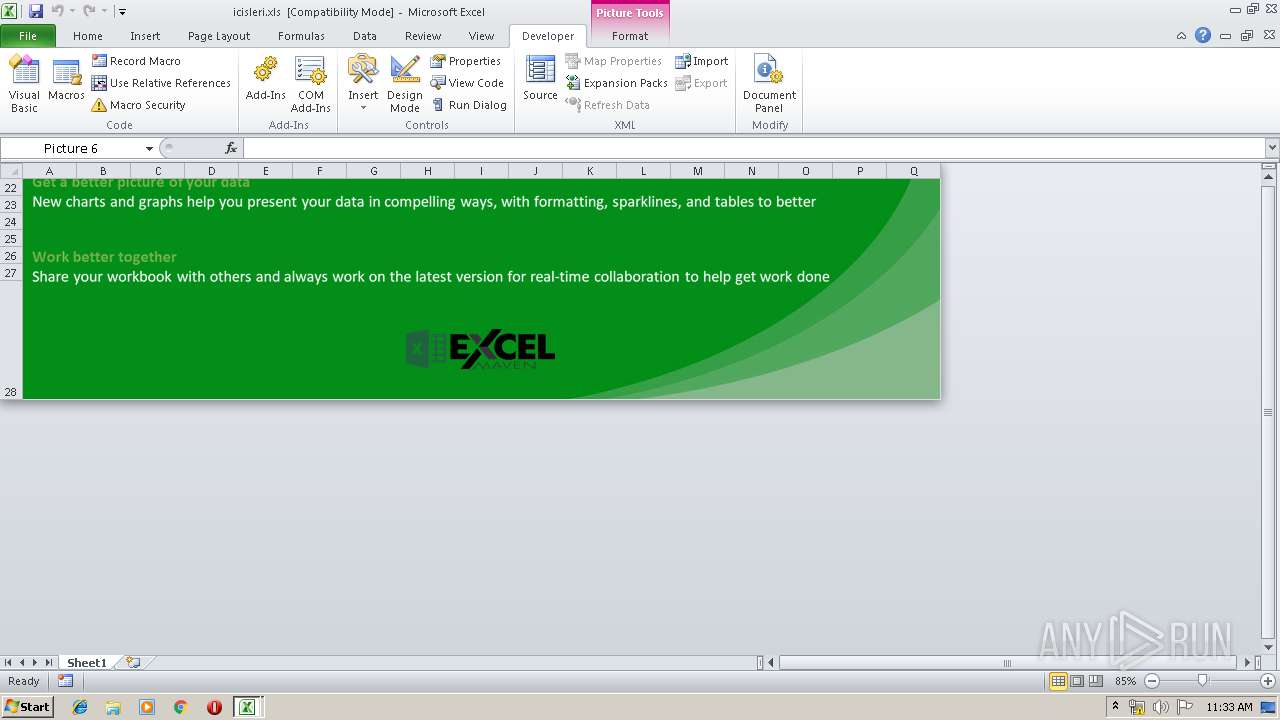
Task: Expand the Name Box dropdown
Action: 149,148
